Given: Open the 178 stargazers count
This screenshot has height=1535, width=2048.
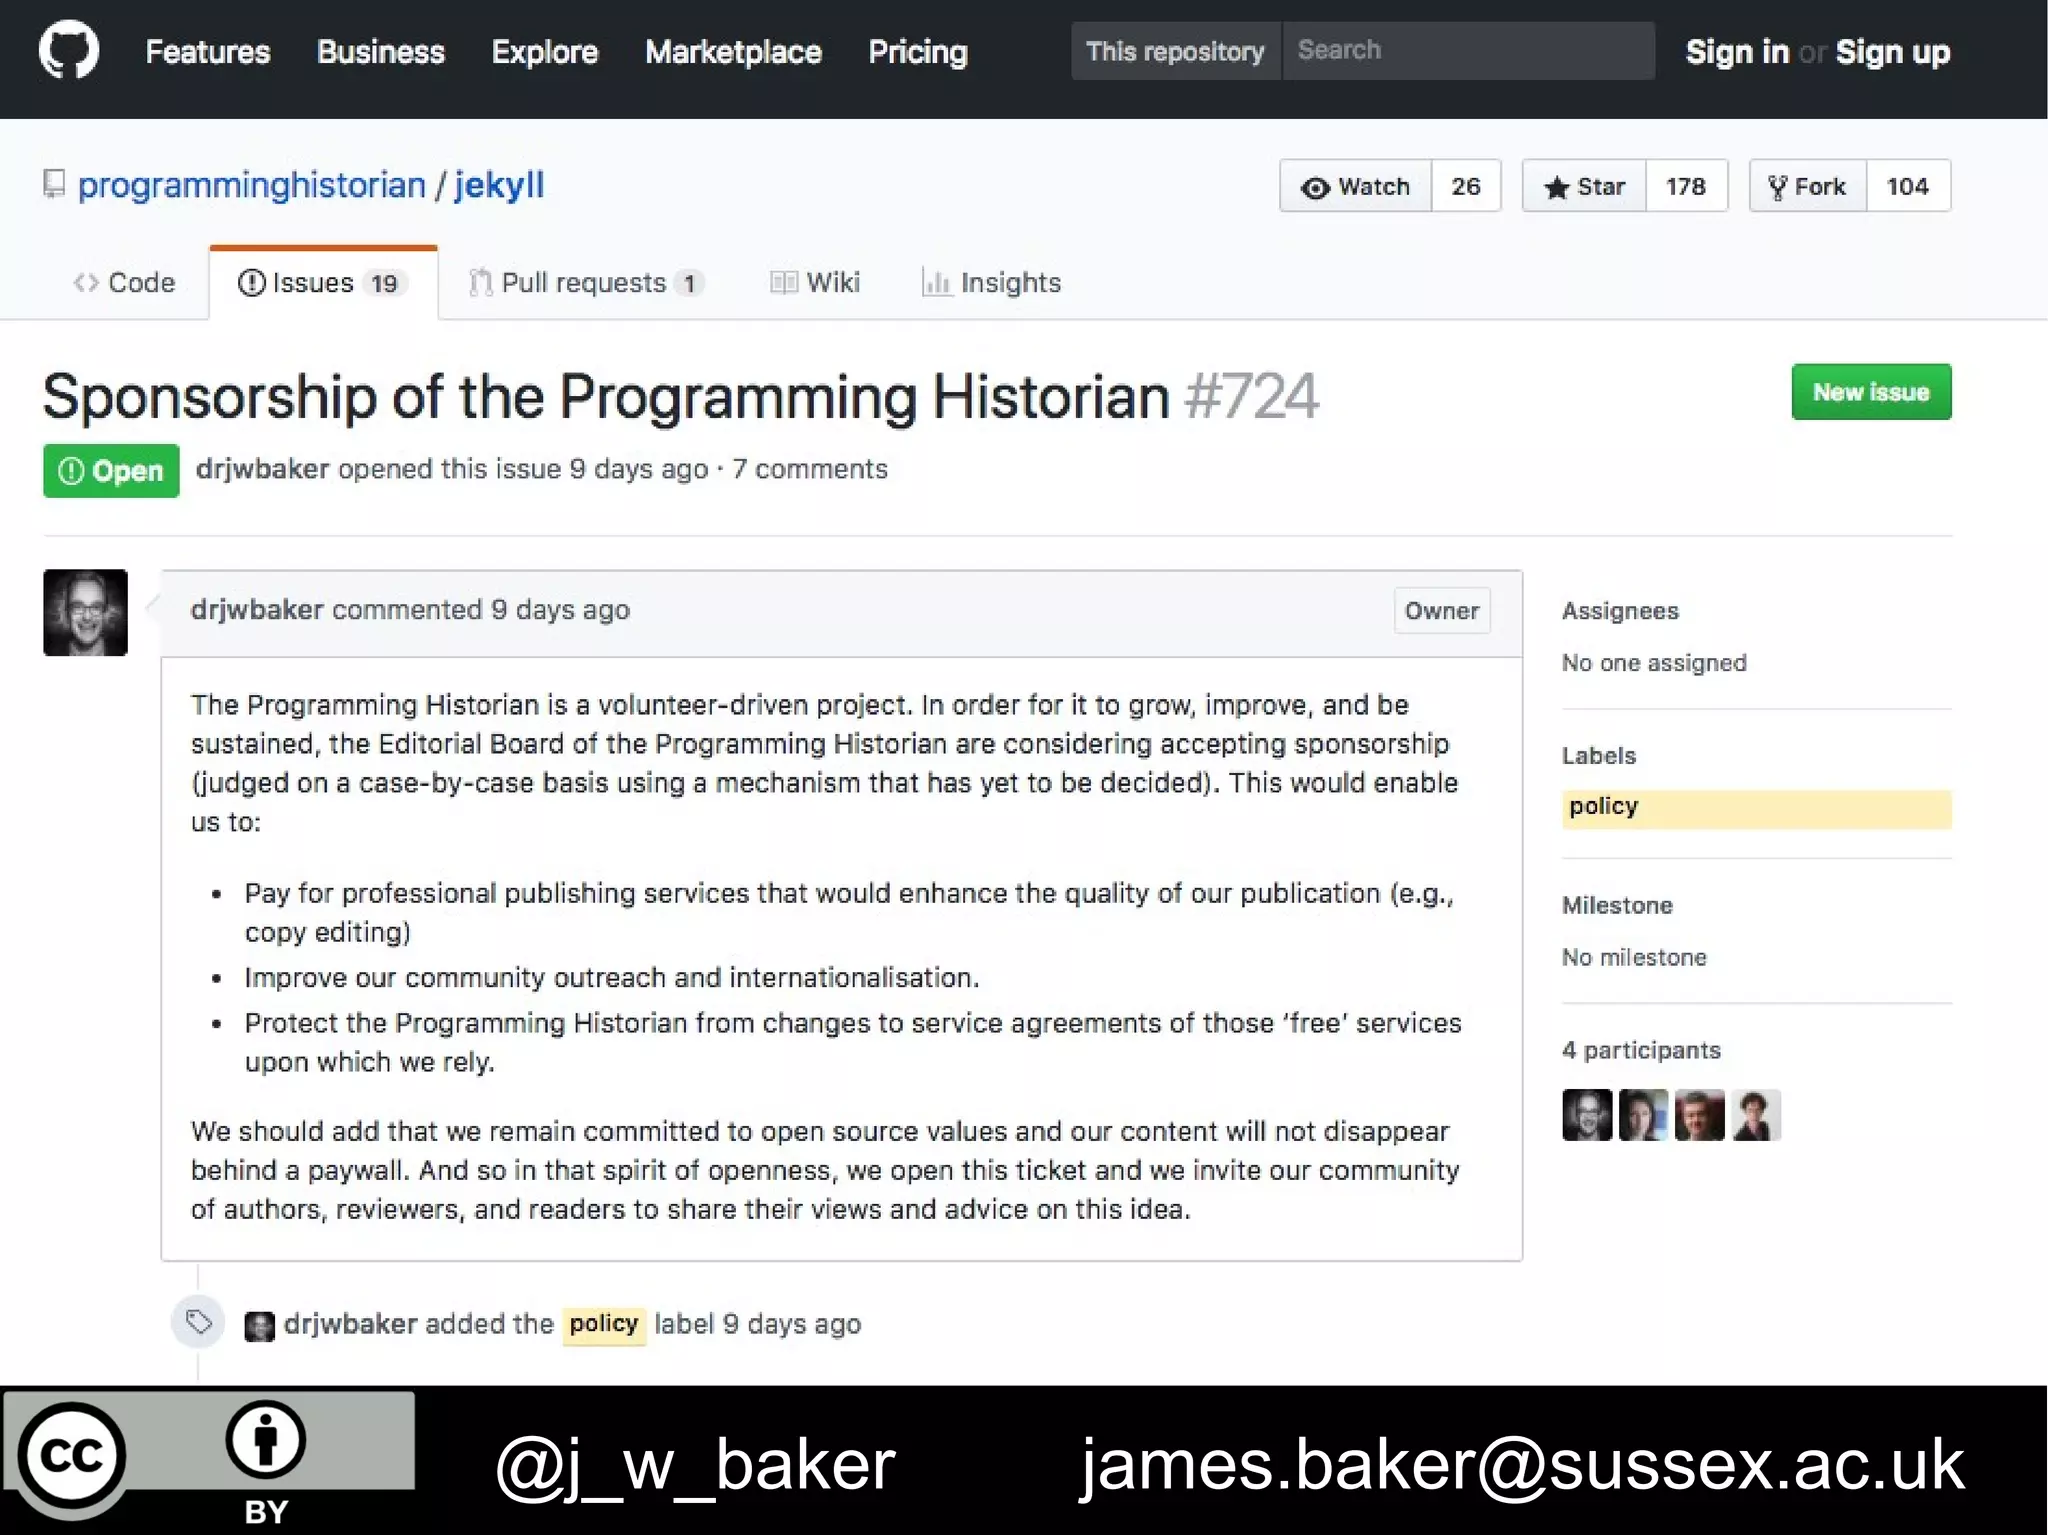Looking at the screenshot, I should pos(1686,186).
